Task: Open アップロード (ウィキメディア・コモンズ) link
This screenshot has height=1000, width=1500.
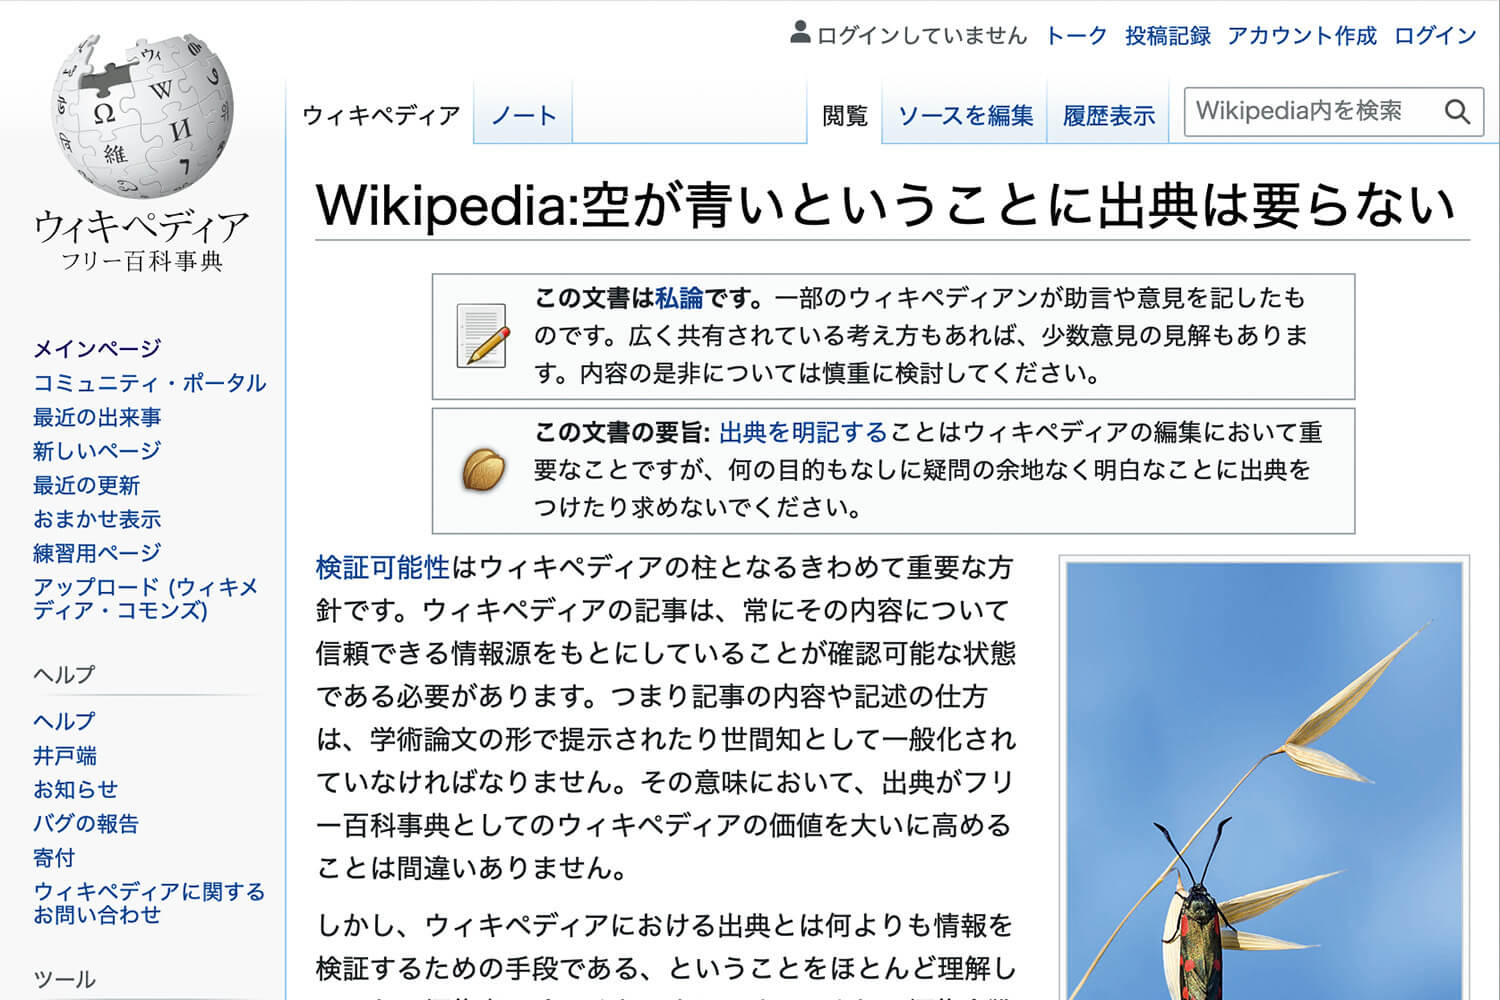Action: click(146, 598)
